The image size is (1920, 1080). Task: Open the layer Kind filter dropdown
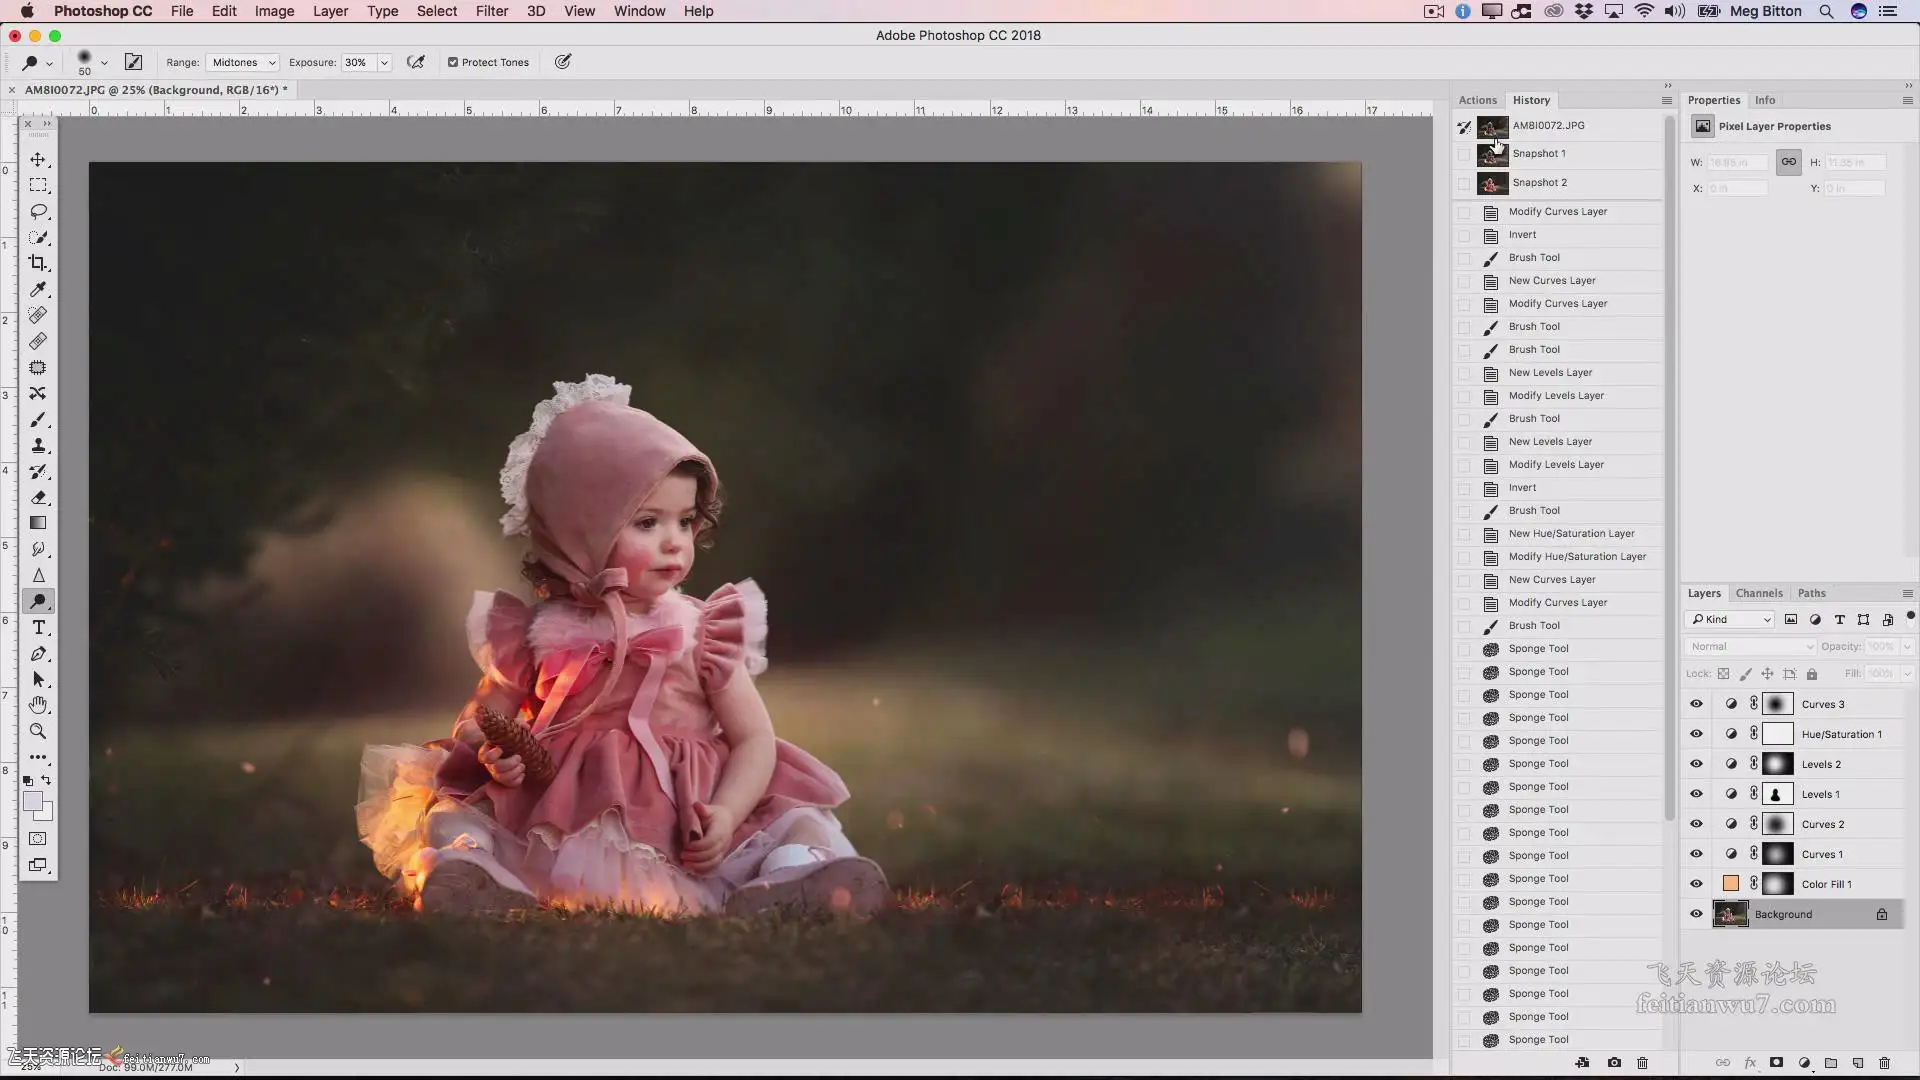1730,619
